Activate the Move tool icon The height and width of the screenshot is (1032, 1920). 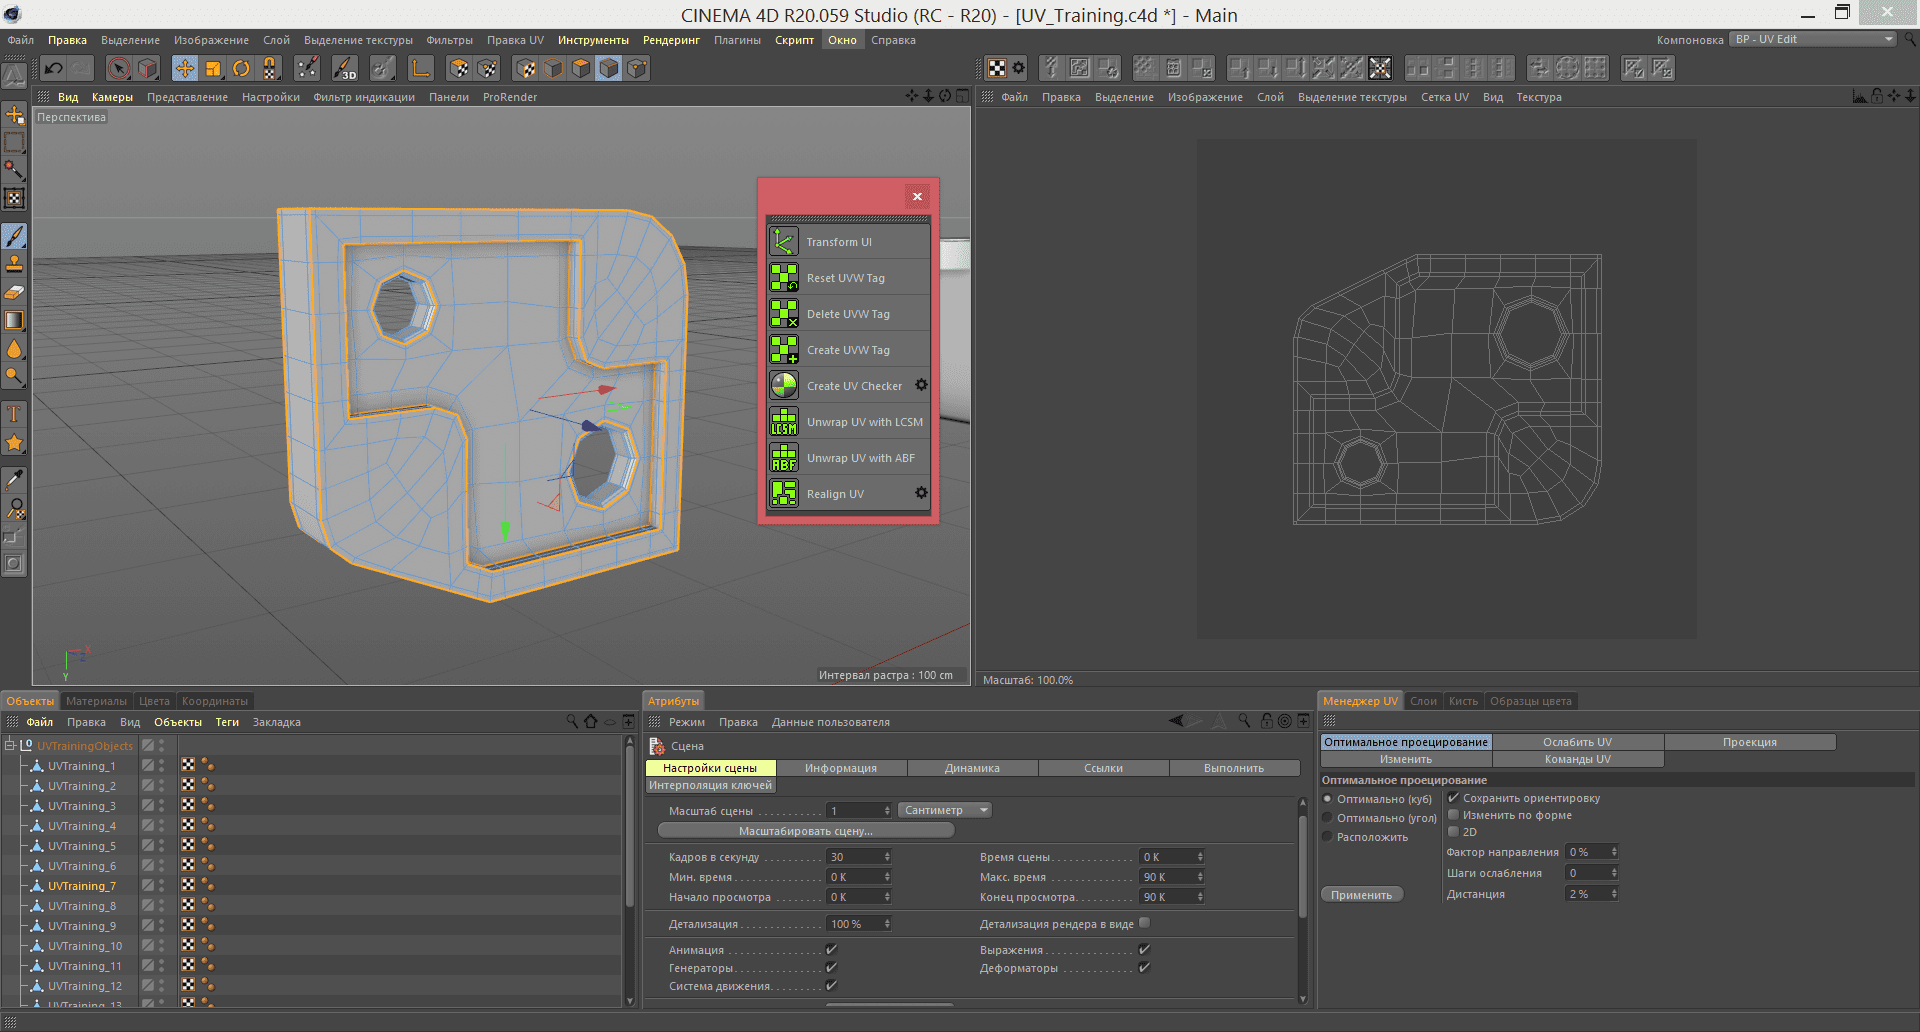(185, 68)
